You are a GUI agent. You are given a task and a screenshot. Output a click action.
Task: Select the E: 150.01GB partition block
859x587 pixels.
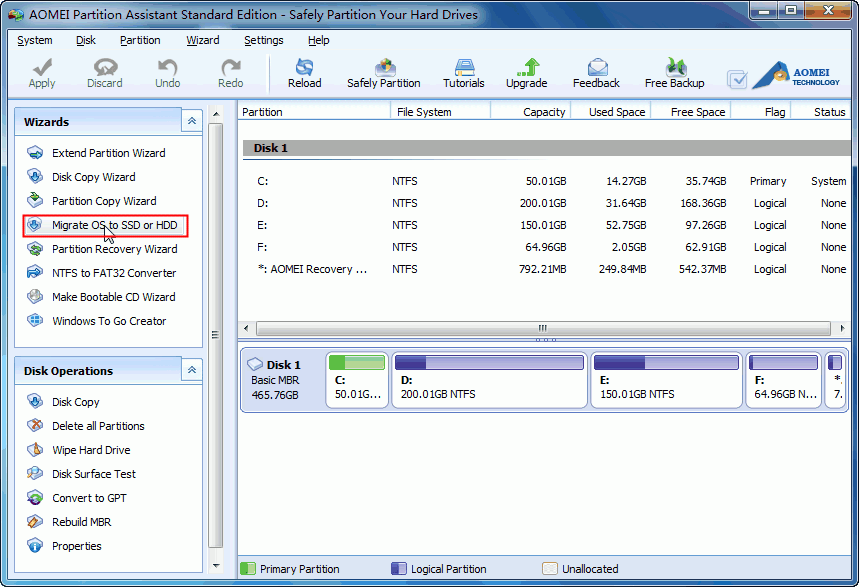[x=666, y=380]
